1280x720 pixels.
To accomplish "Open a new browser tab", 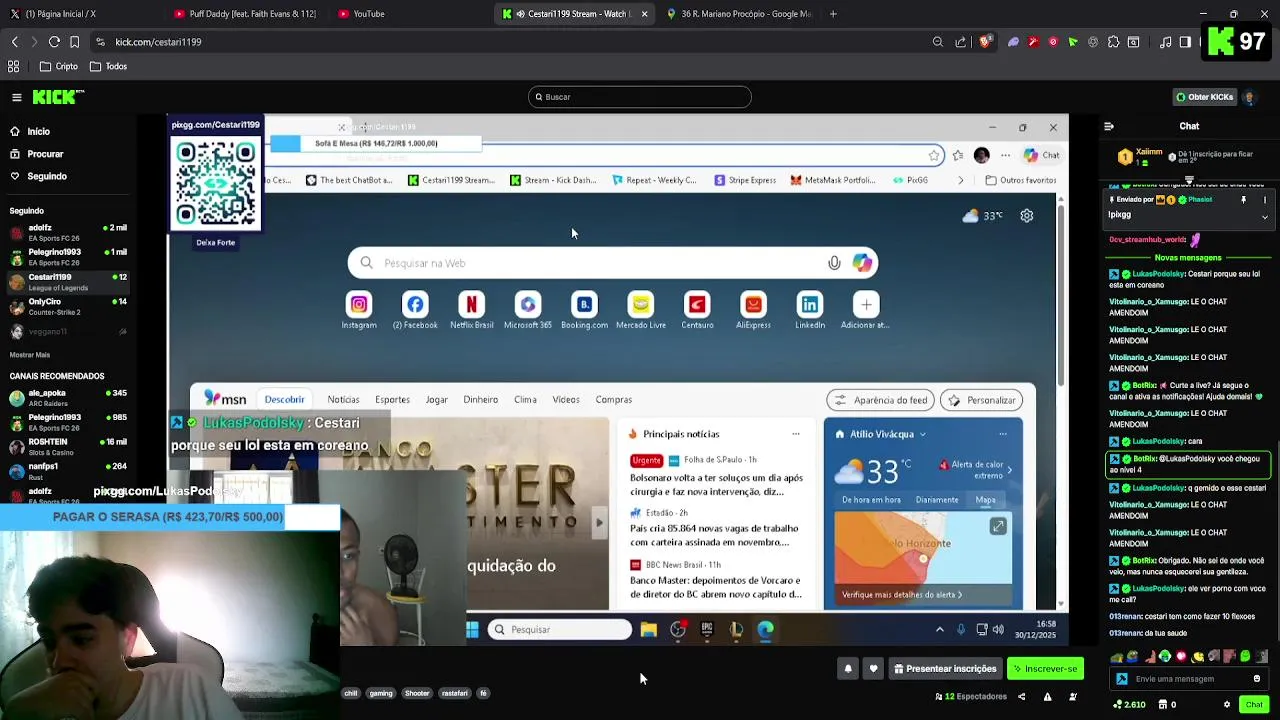I will (x=833, y=14).
